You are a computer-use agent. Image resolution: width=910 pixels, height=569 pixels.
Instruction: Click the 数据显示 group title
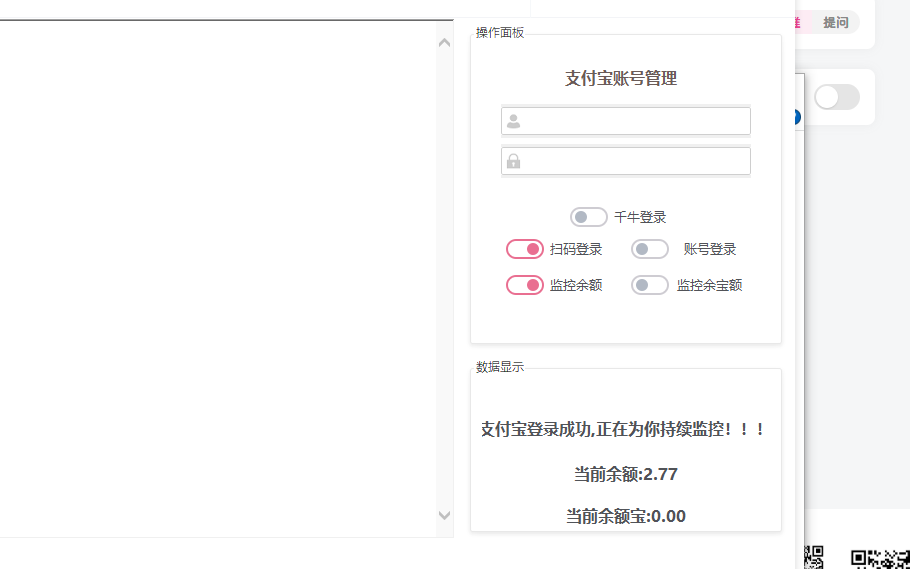click(x=500, y=367)
